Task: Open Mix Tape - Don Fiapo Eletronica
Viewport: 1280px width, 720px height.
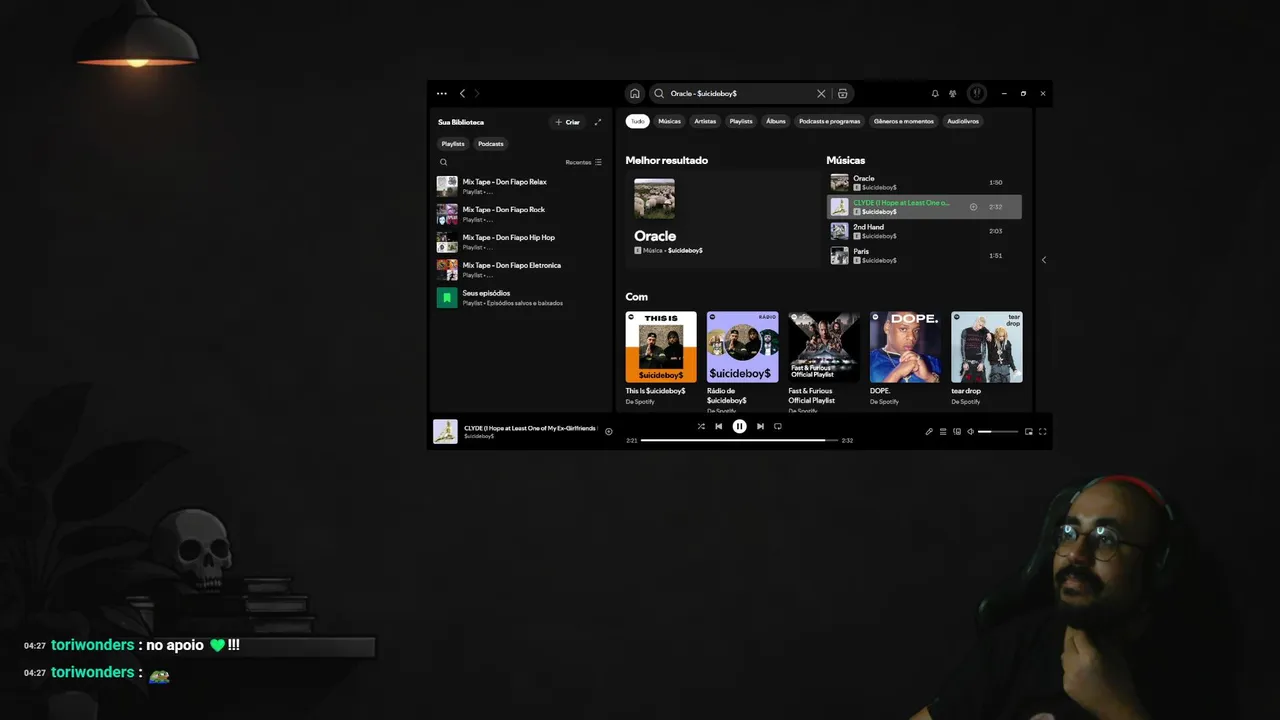Action: tap(519, 270)
